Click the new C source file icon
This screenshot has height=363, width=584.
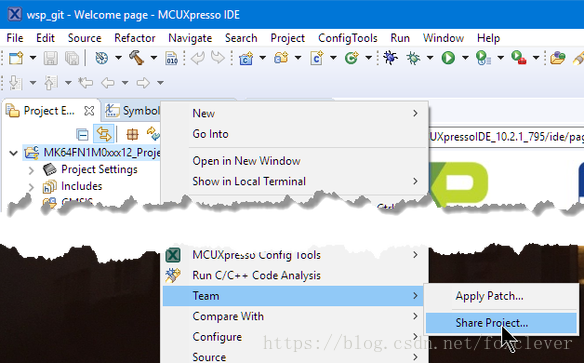click(x=317, y=58)
